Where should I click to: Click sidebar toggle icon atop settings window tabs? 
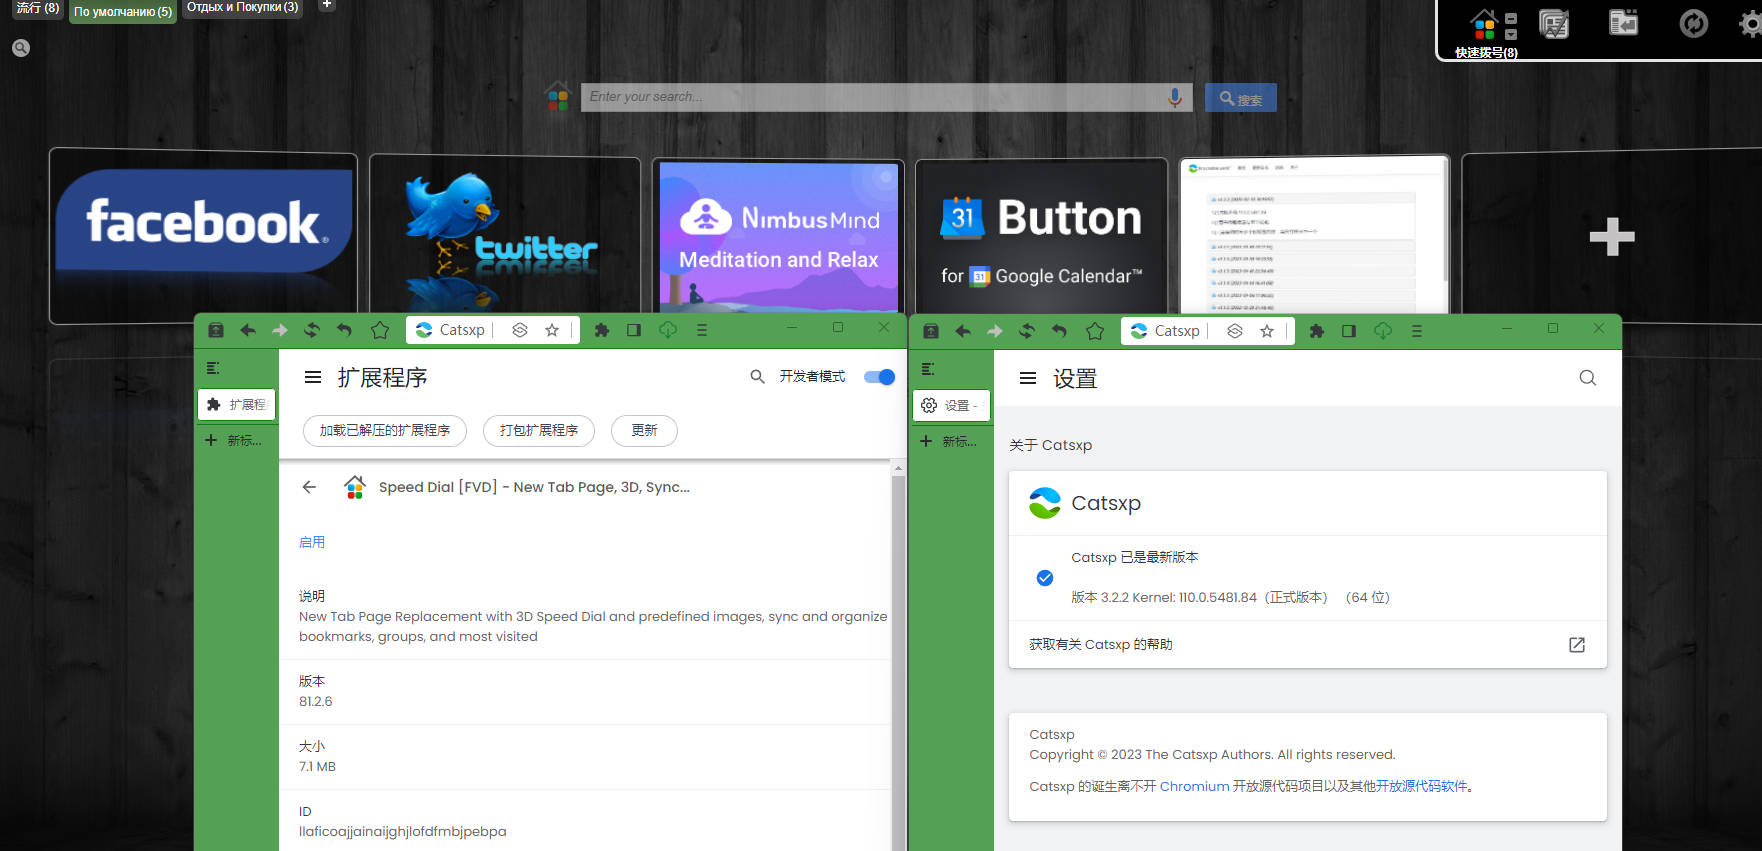pyautogui.click(x=928, y=369)
